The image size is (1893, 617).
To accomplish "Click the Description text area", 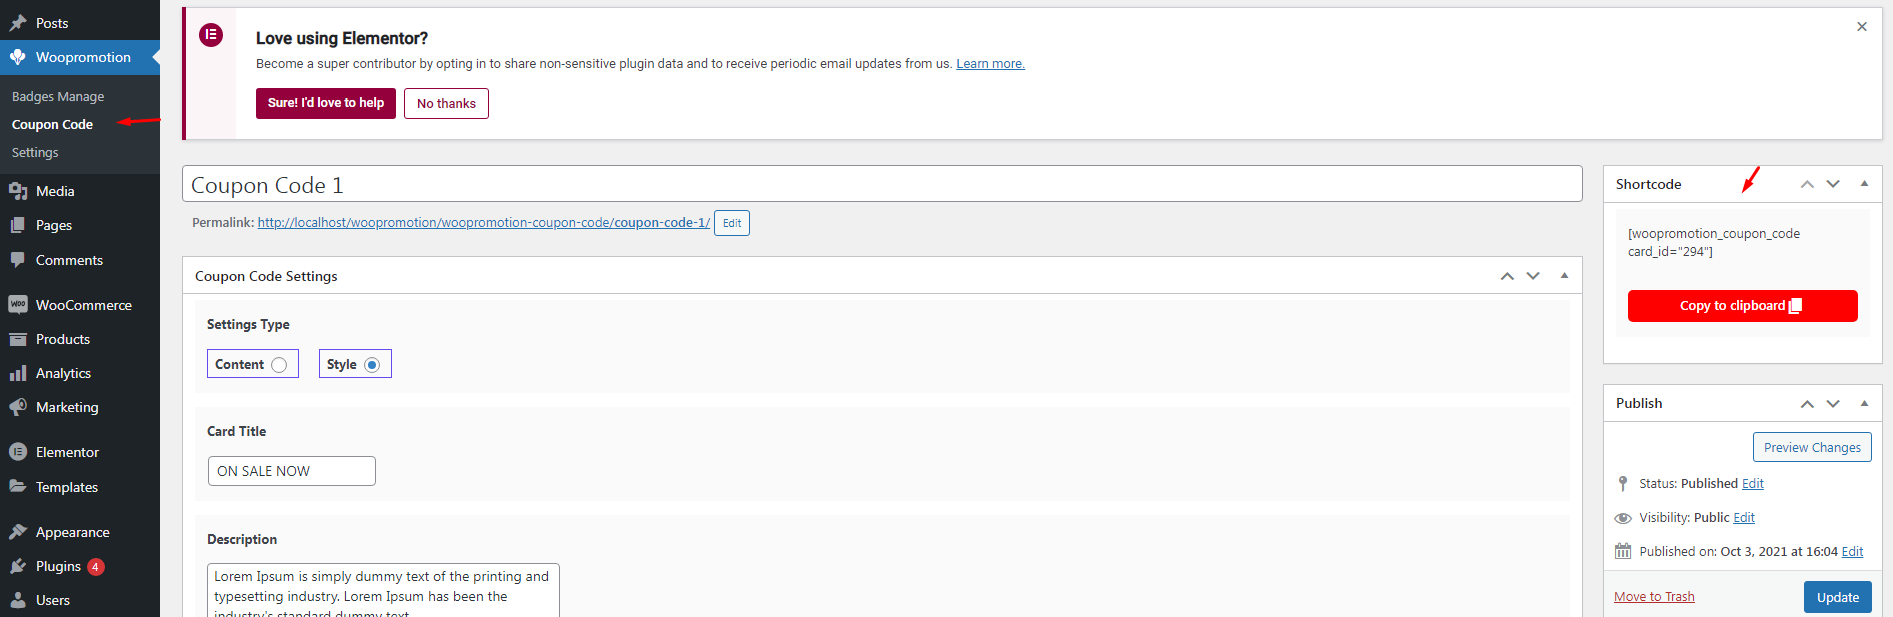I will coord(383,590).
